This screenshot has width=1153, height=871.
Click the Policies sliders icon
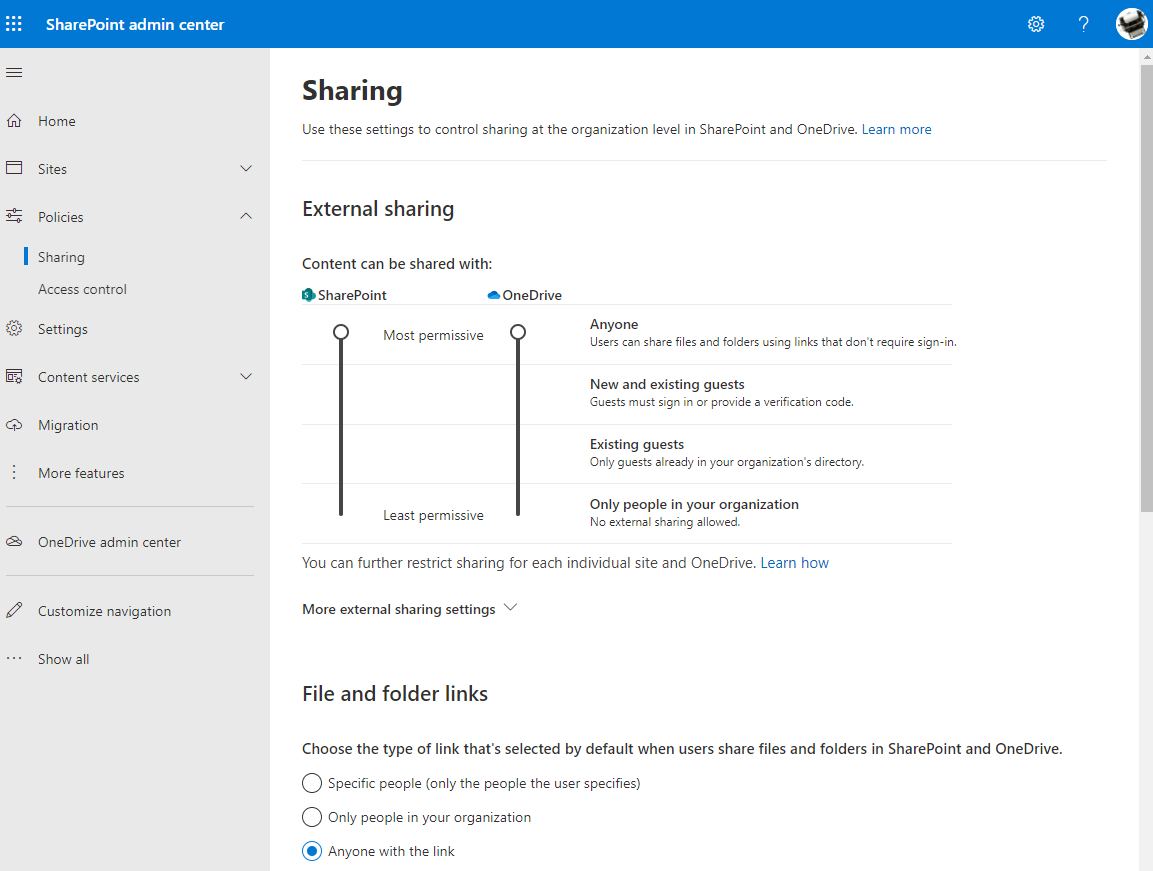click(x=14, y=216)
